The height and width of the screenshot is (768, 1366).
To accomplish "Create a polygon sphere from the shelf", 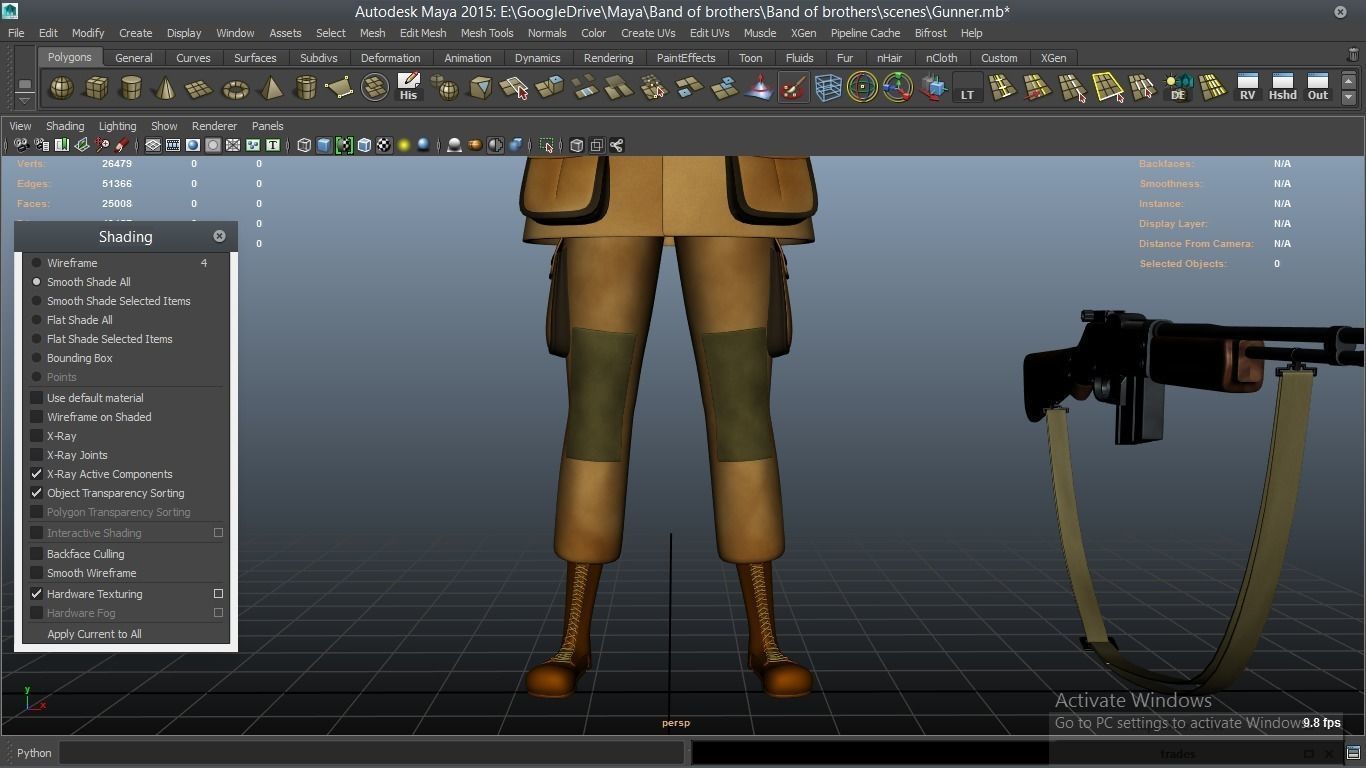I will pos(62,88).
